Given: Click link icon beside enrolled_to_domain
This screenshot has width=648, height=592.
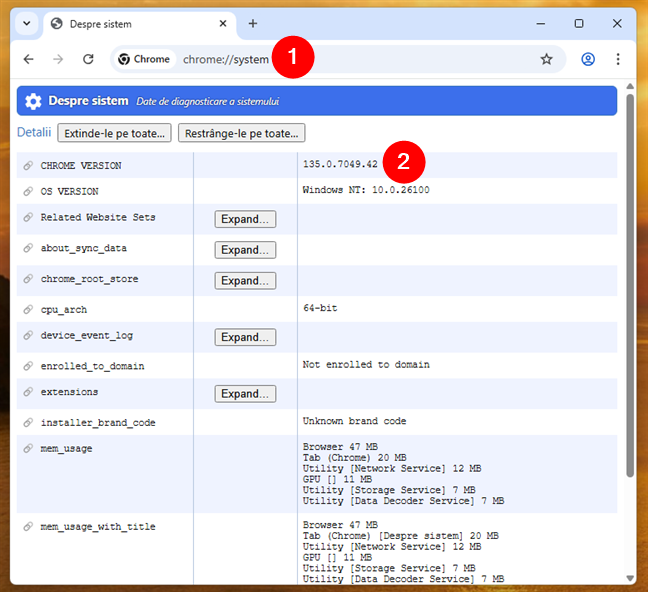Looking at the screenshot, I should pyautogui.click(x=28, y=366).
